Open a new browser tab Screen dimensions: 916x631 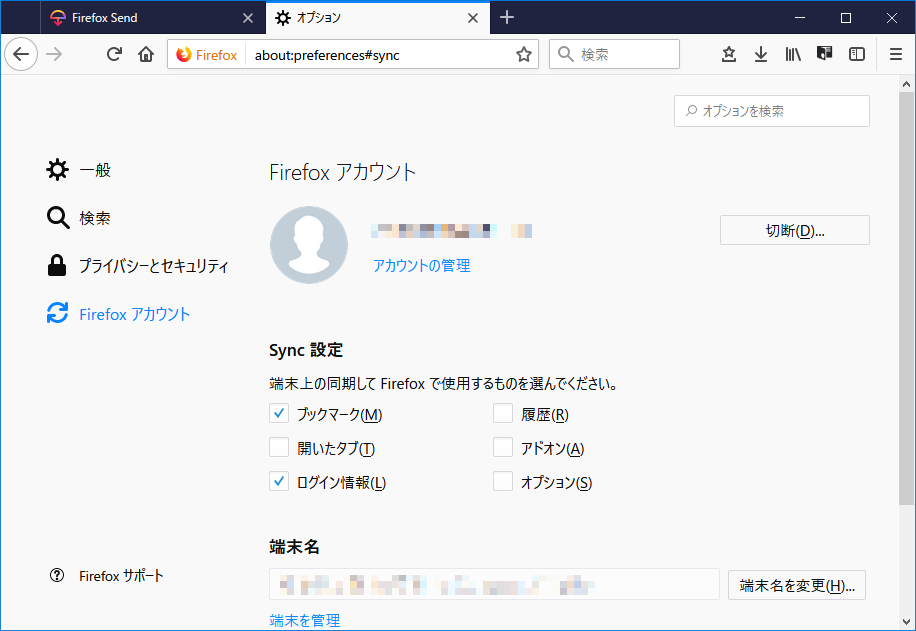pos(506,17)
